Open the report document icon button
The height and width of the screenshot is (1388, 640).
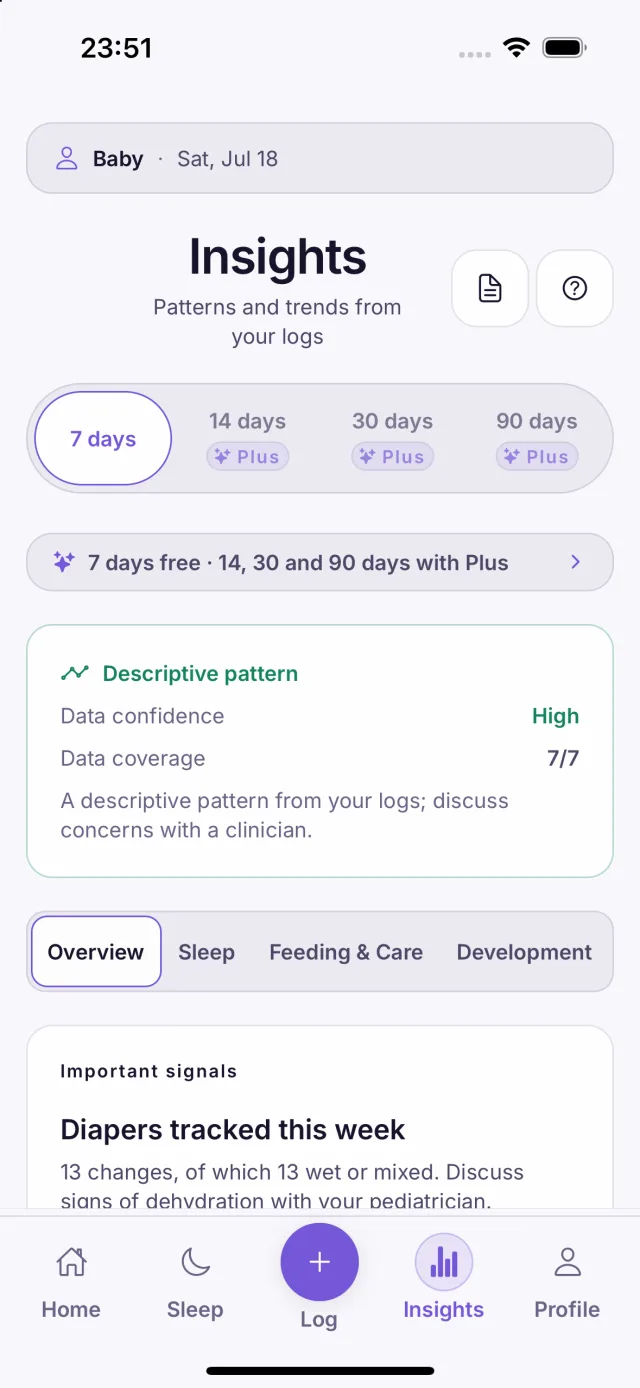(x=490, y=288)
